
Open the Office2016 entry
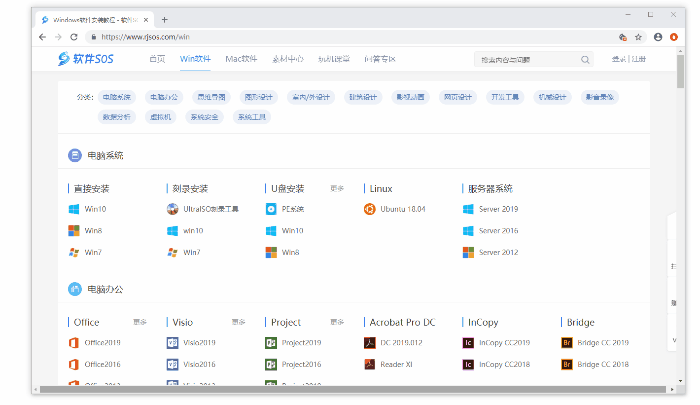pos(95,364)
